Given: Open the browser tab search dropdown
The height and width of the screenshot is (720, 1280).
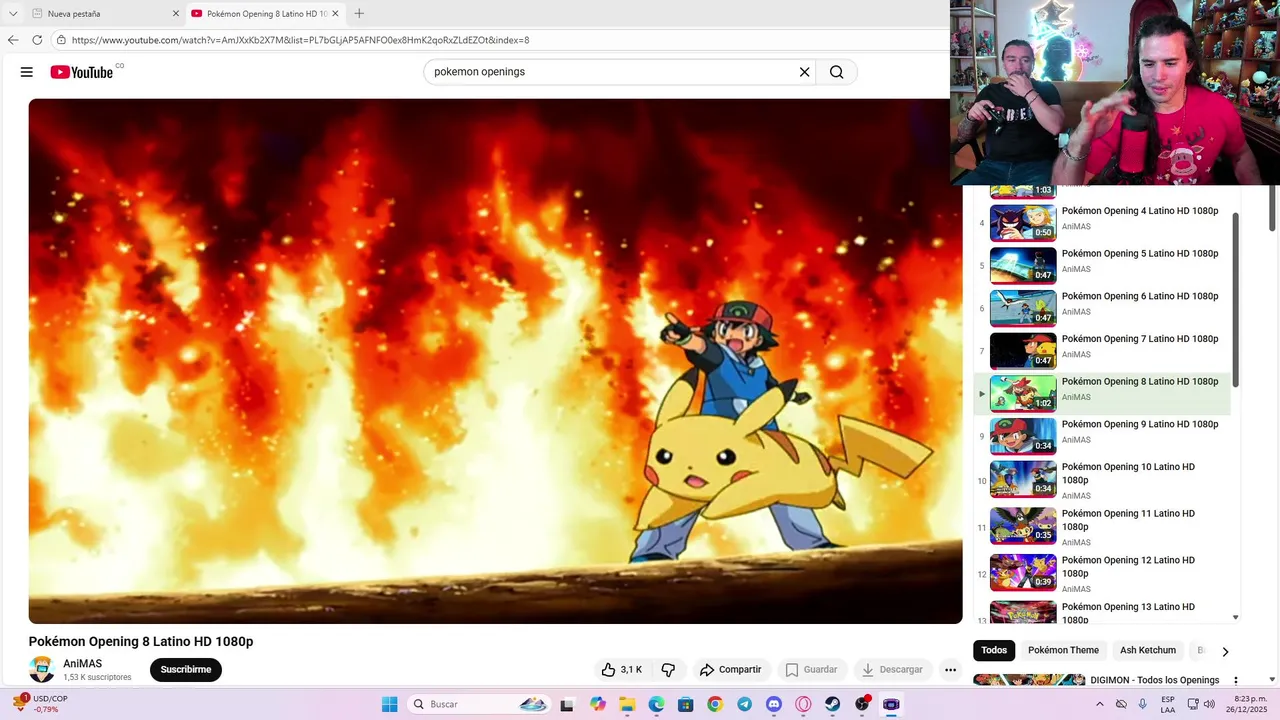Looking at the screenshot, I should [x=13, y=14].
